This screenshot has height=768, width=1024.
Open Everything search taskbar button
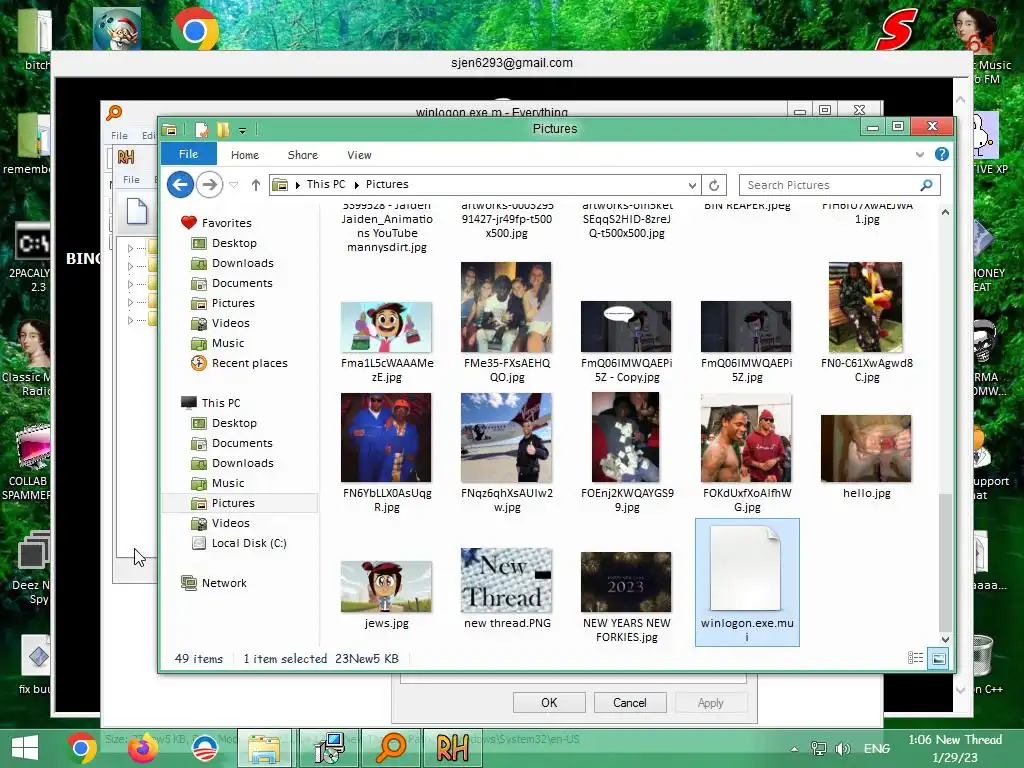coord(391,748)
